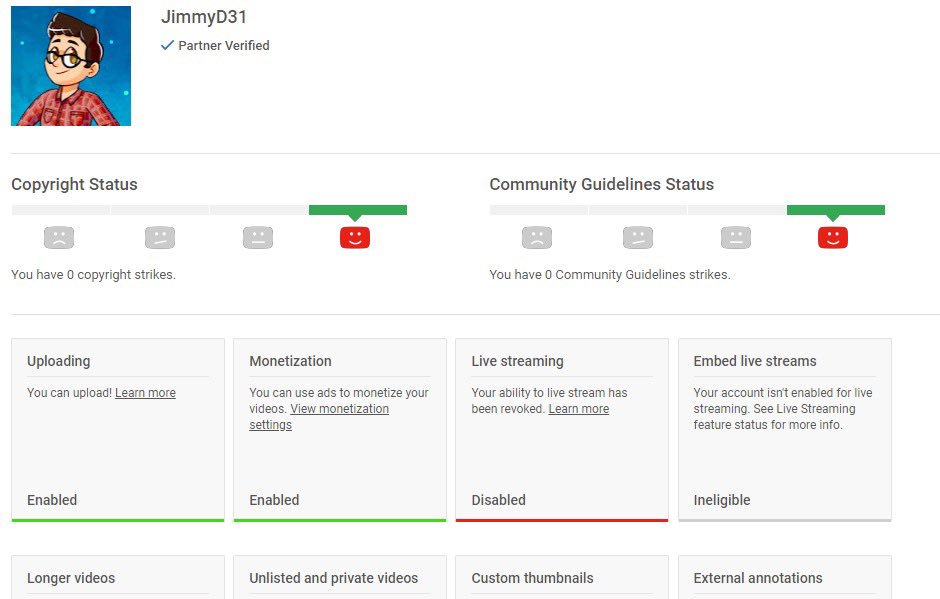Click the neutral grey face icon nearest the red face under Copyright Status
The width and height of the screenshot is (940, 599).
click(258, 237)
